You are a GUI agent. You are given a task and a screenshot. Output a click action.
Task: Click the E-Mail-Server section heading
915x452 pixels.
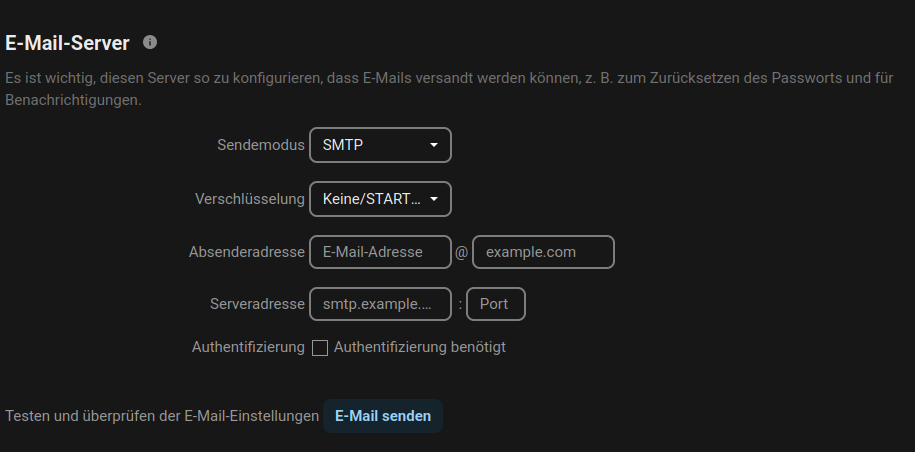tap(68, 43)
